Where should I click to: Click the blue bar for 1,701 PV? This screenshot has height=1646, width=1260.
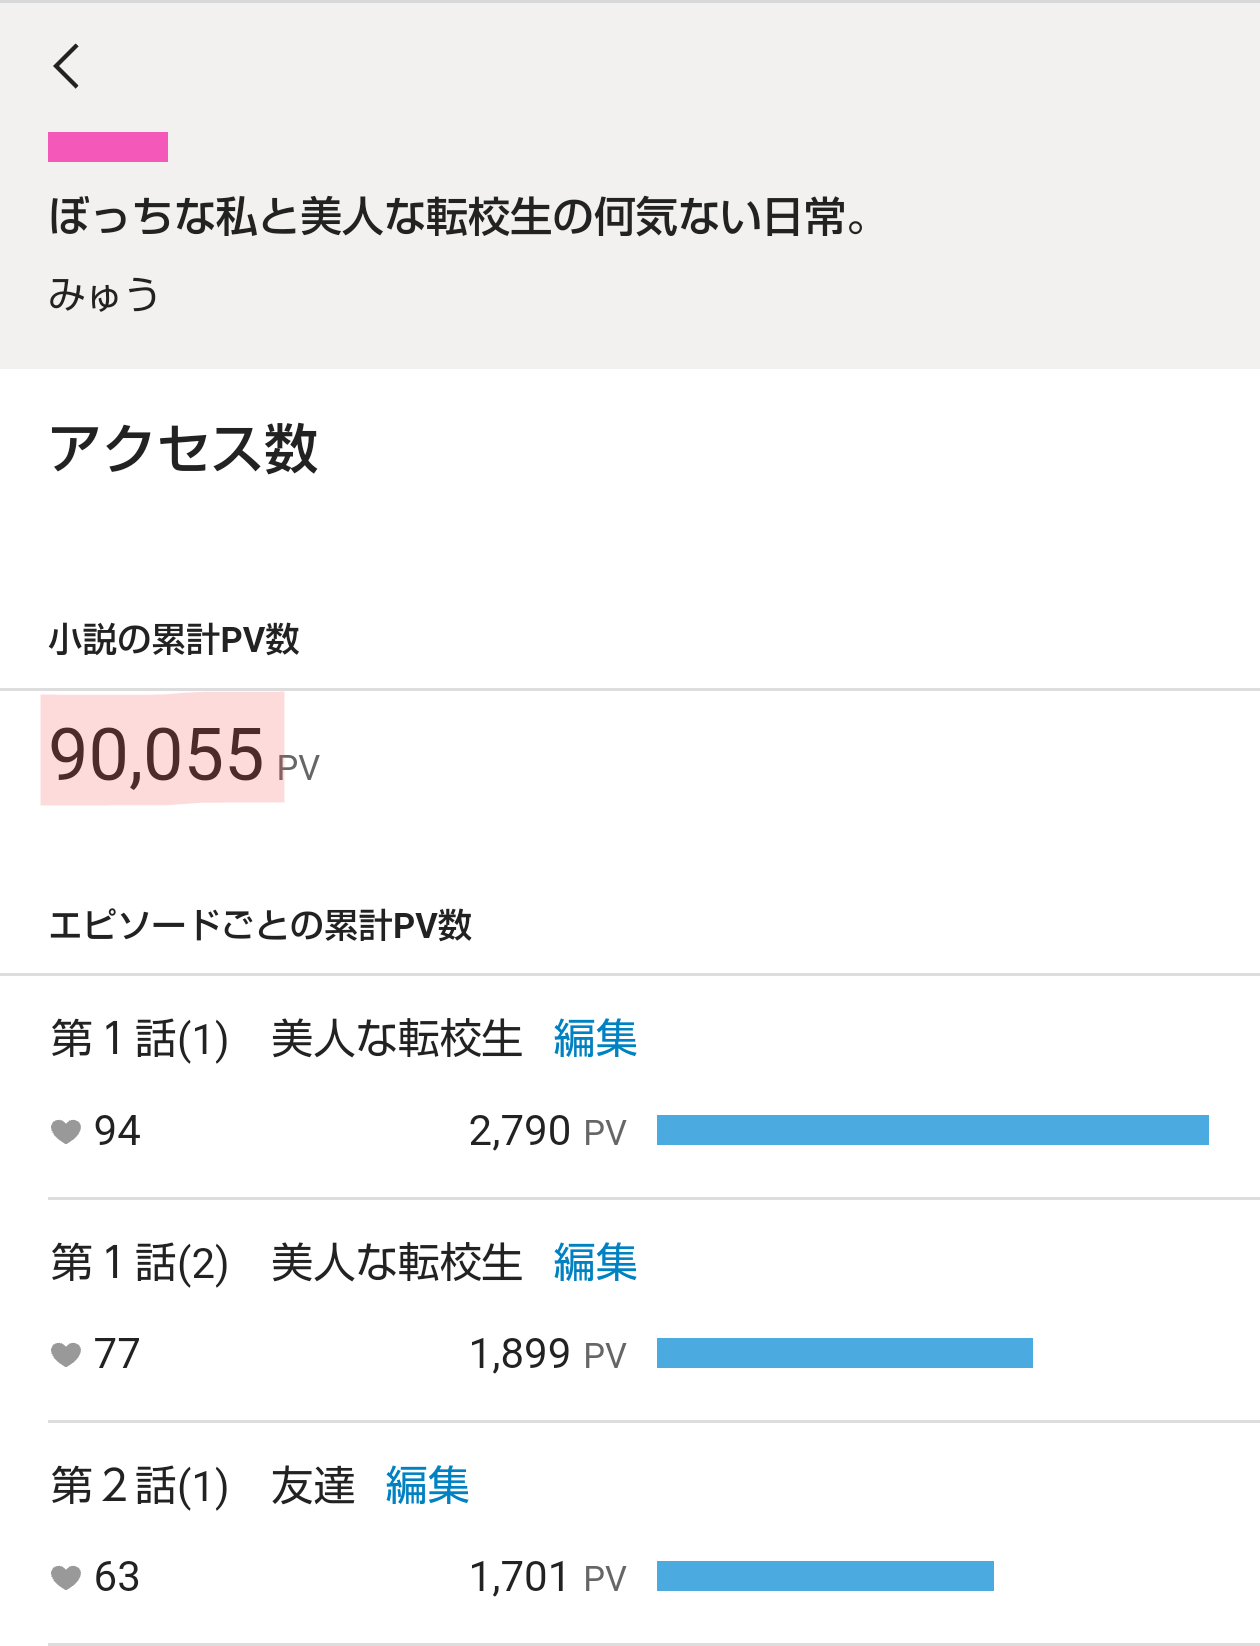[825, 1577]
